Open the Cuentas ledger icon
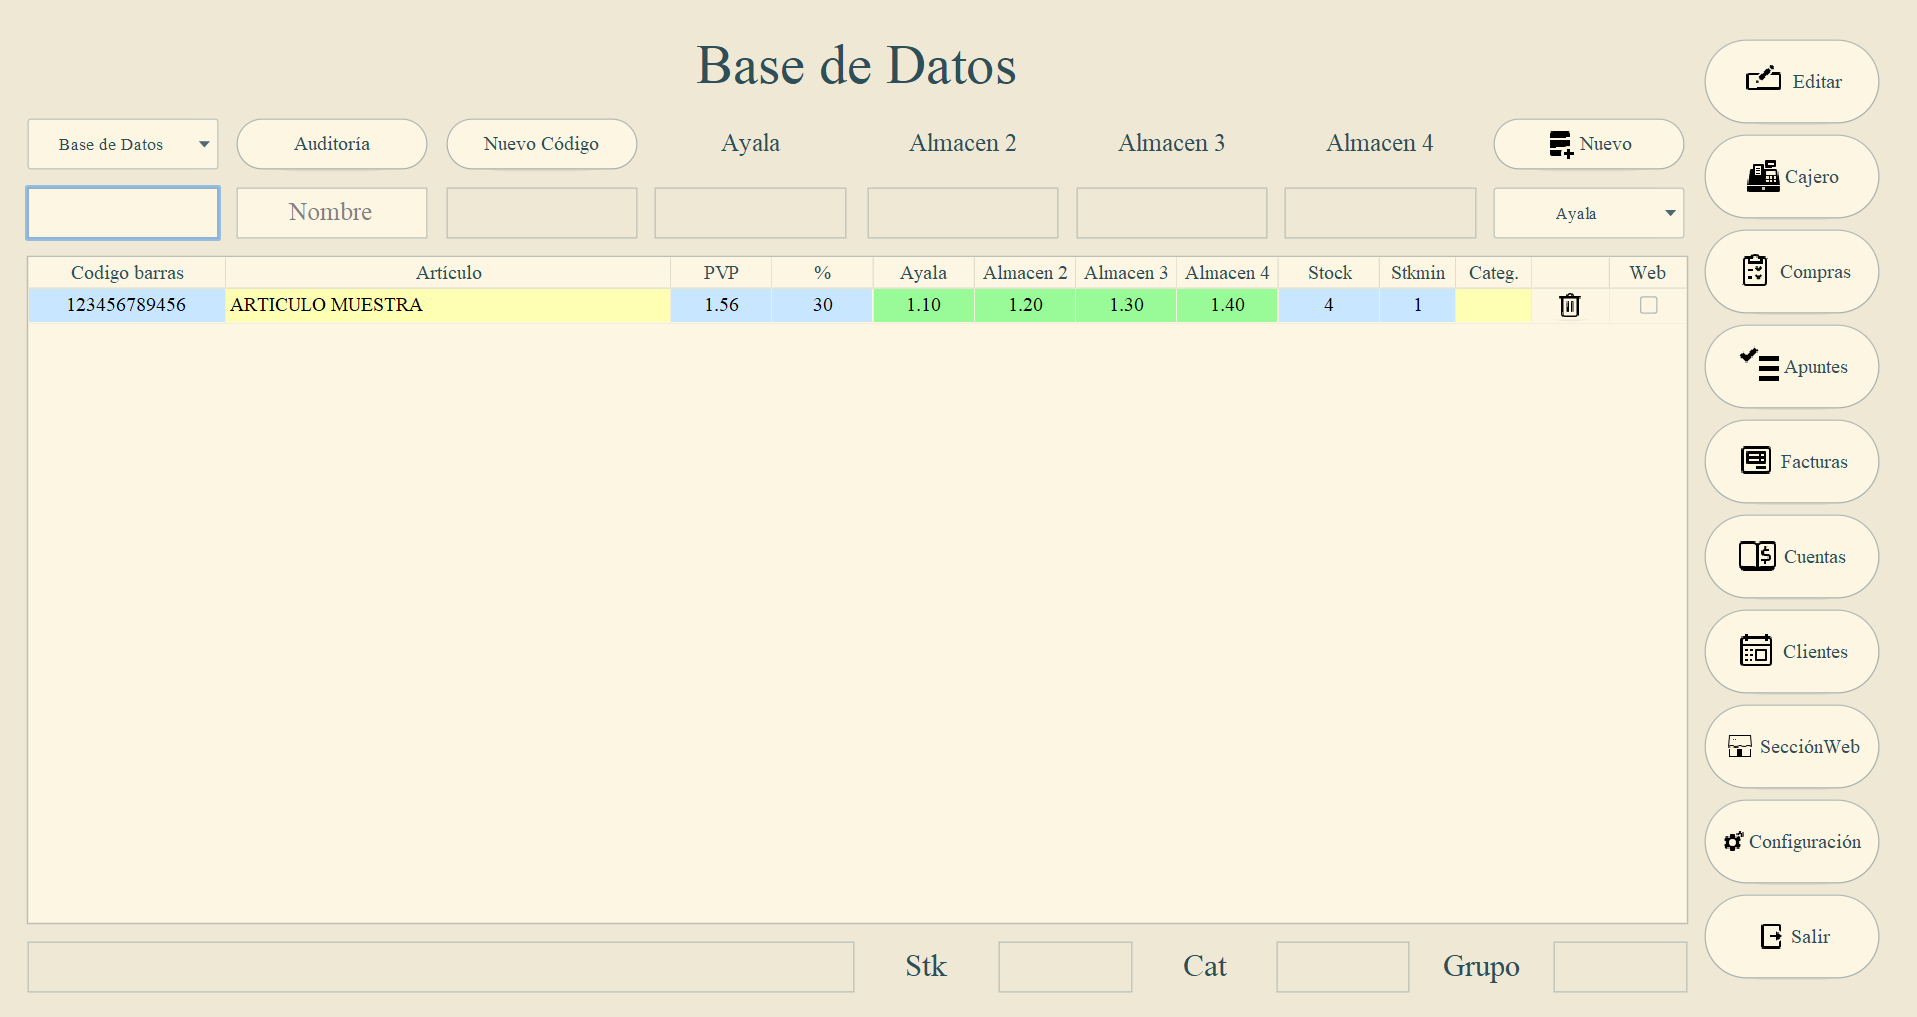Screen dimensions: 1917x1017 (1757, 555)
